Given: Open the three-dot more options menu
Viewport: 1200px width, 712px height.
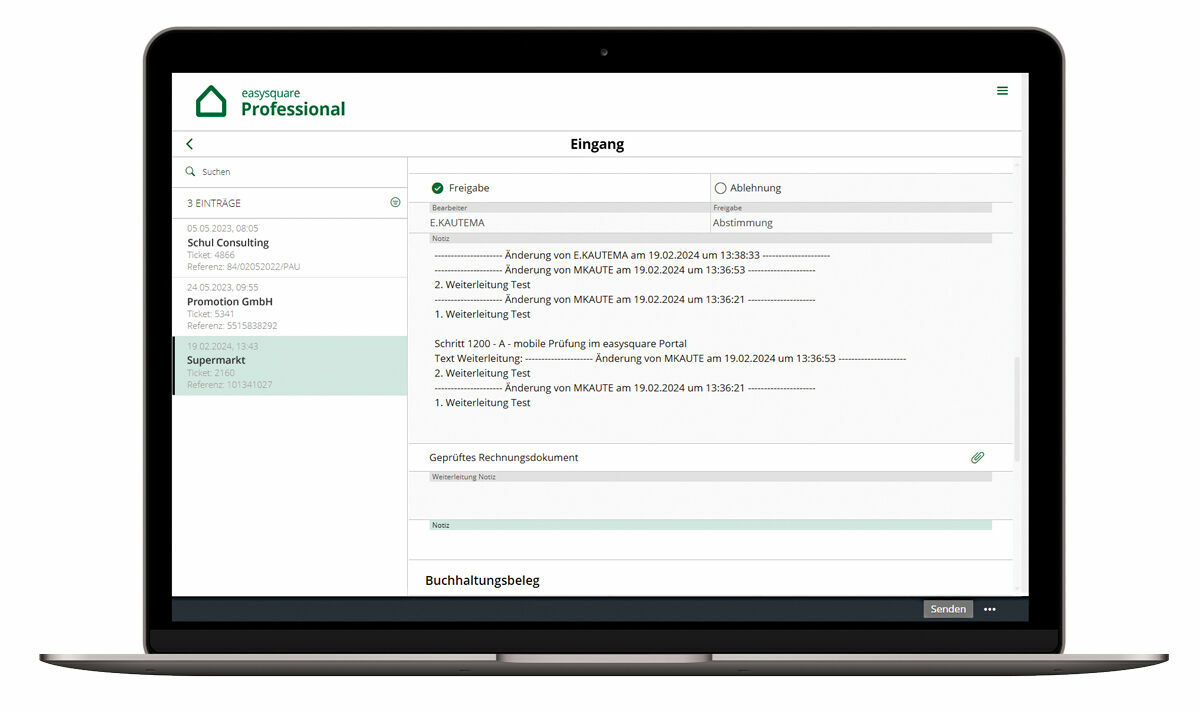Looking at the screenshot, I should (x=990, y=609).
